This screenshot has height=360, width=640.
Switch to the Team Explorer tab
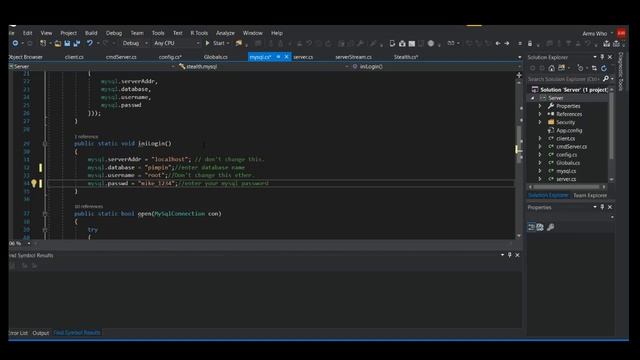point(590,196)
